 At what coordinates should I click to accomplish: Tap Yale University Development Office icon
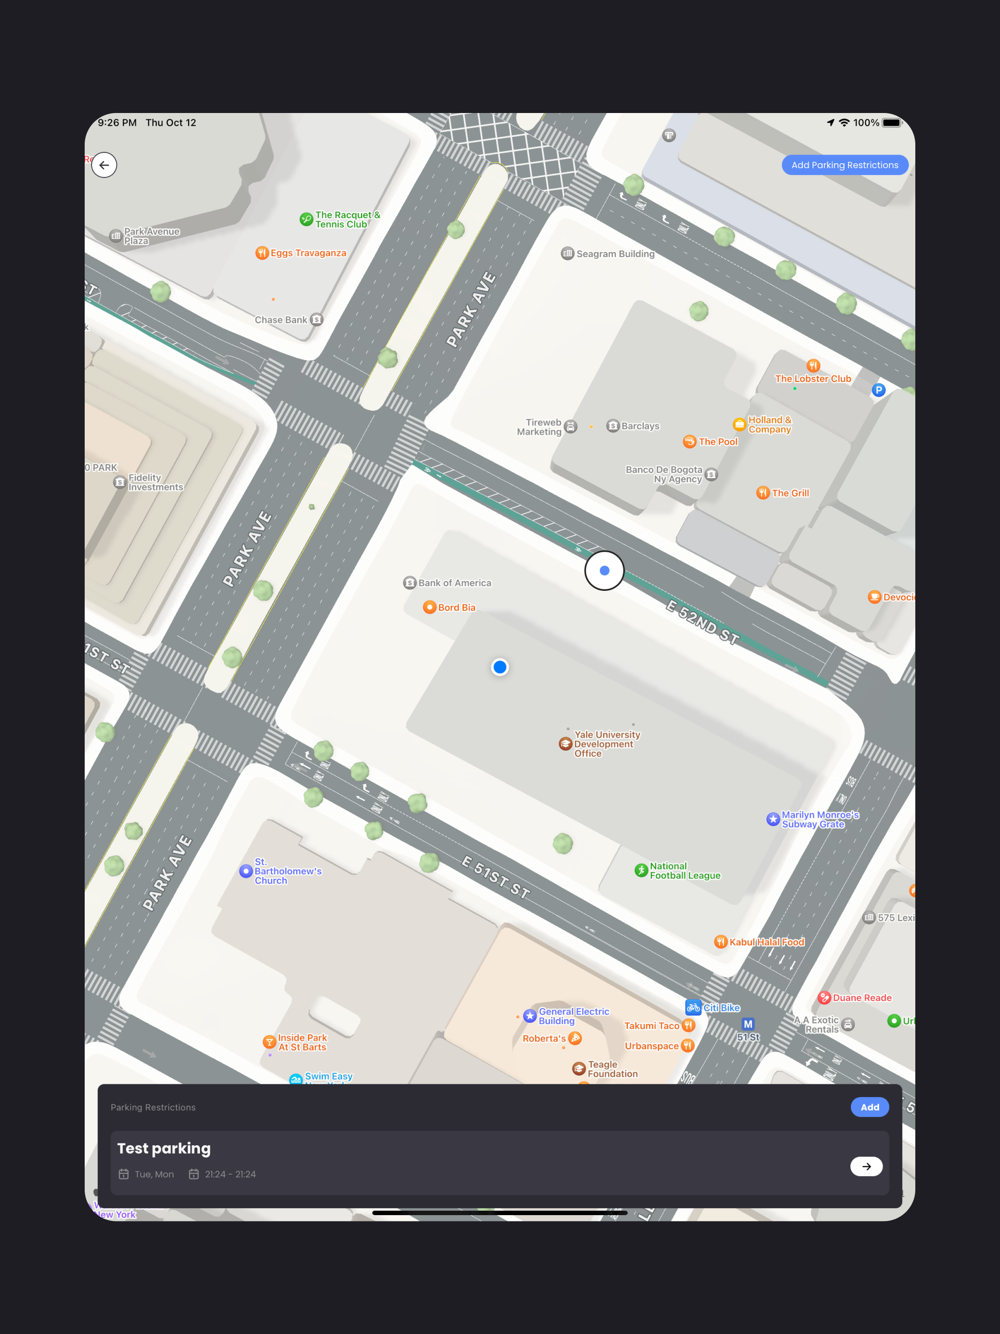pyautogui.click(x=565, y=744)
